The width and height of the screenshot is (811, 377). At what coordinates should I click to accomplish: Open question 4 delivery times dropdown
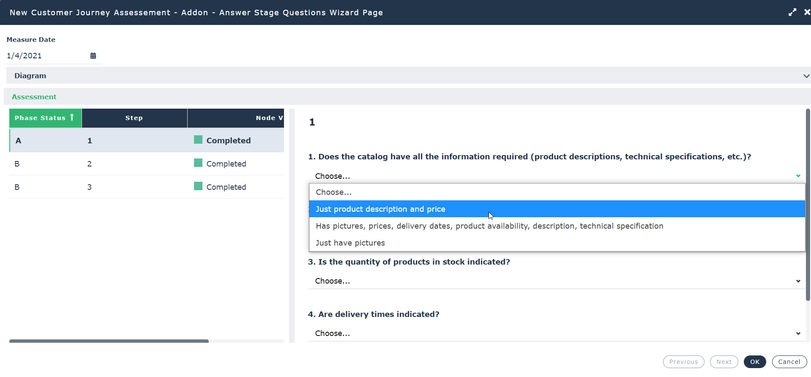click(x=557, y=334)
